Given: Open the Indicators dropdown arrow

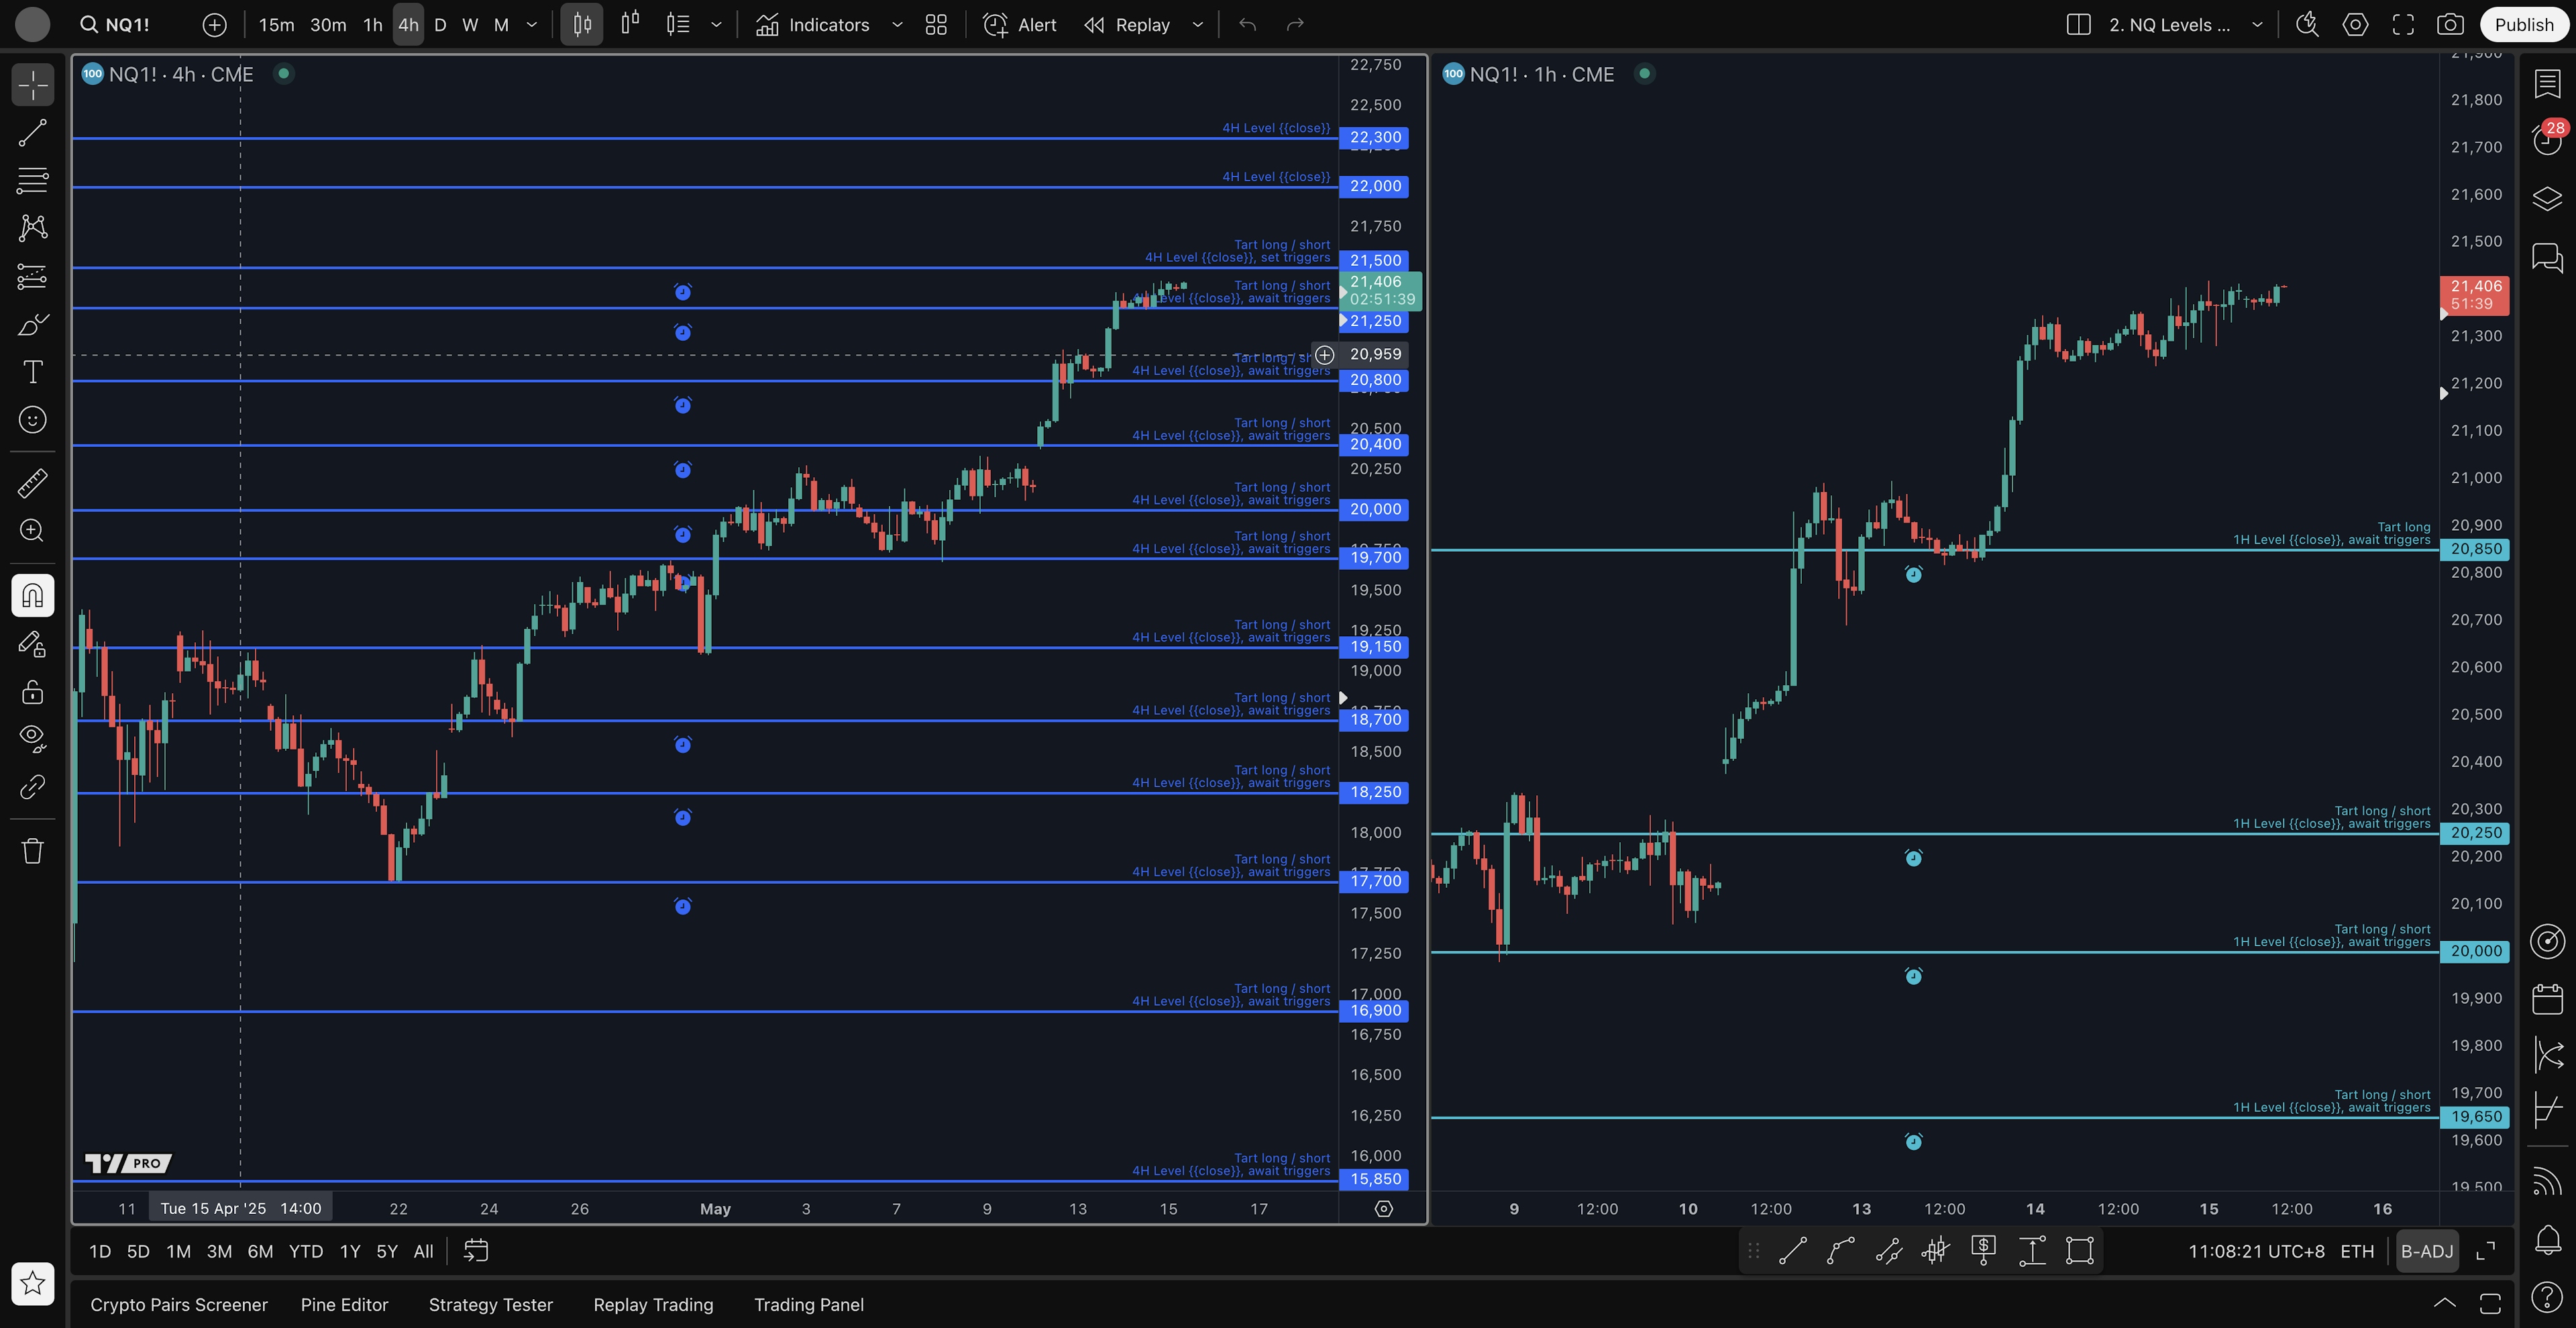Looking at the screenshot, I should pyautogui.click(x=897, y=25).
